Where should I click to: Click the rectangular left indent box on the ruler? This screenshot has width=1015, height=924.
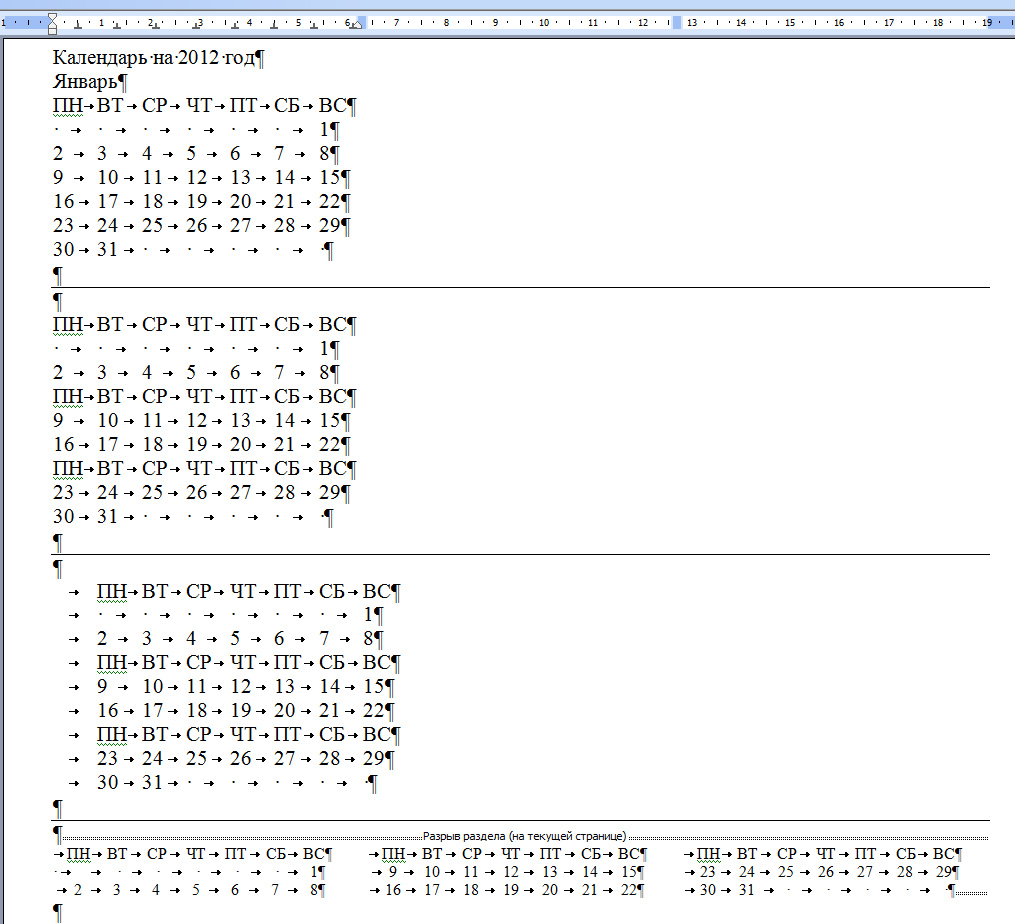point(52,31)
